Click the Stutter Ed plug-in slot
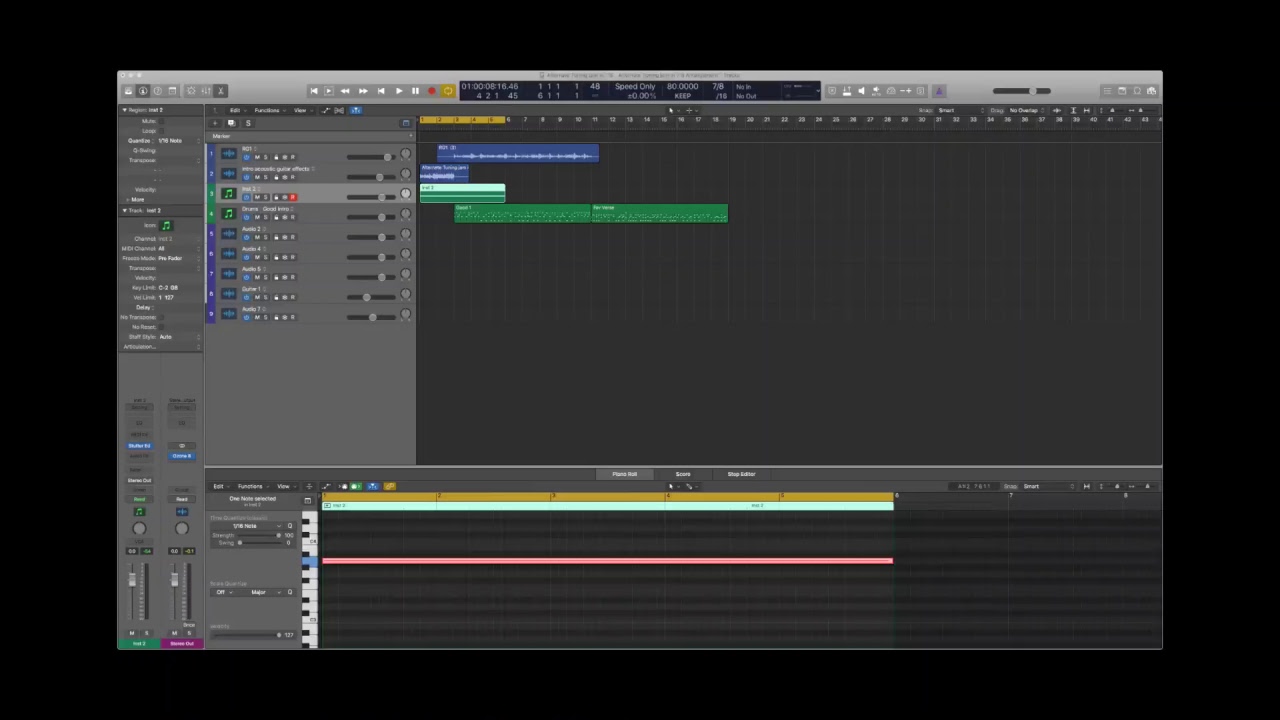 point(139,445)
